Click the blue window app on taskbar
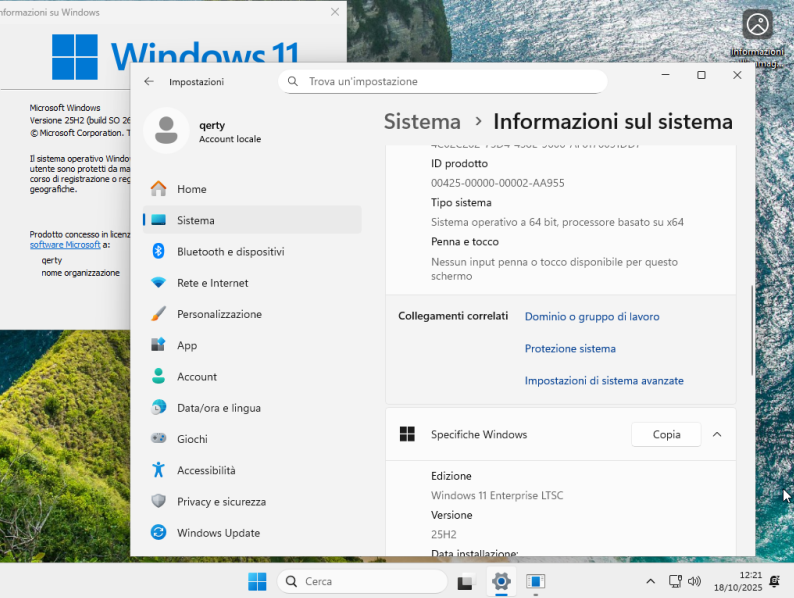Viewport: 794px width, 598px height. pos(535,581)
